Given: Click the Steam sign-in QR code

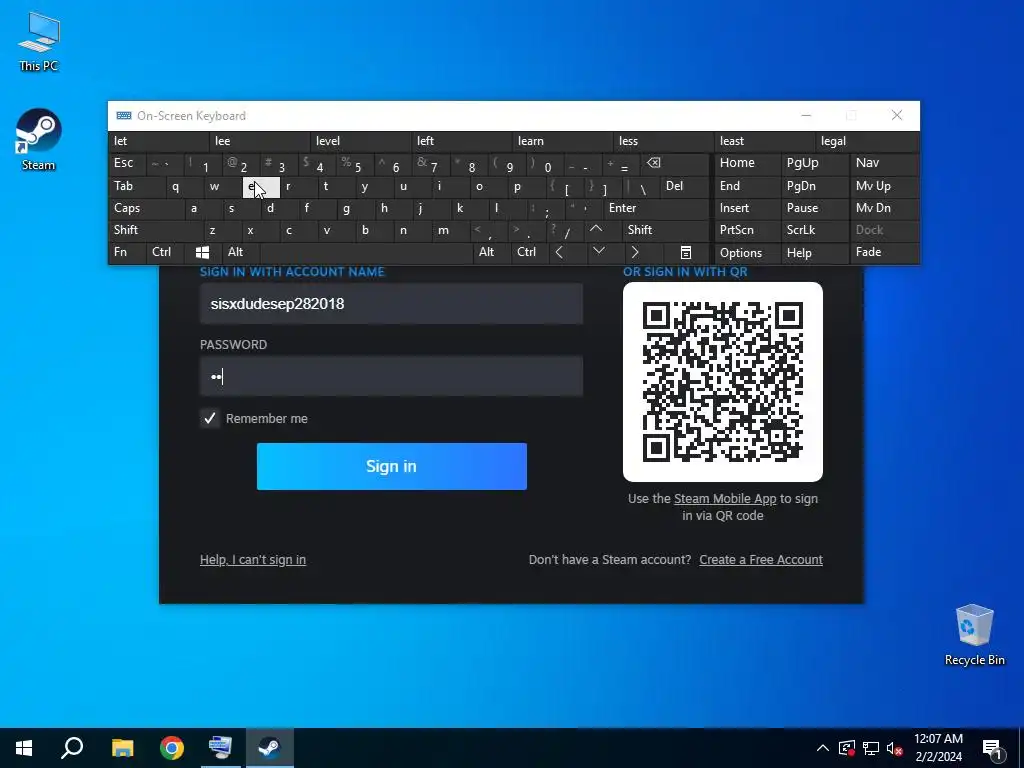Looking at the screenshot, I should (x=722, y=382).
